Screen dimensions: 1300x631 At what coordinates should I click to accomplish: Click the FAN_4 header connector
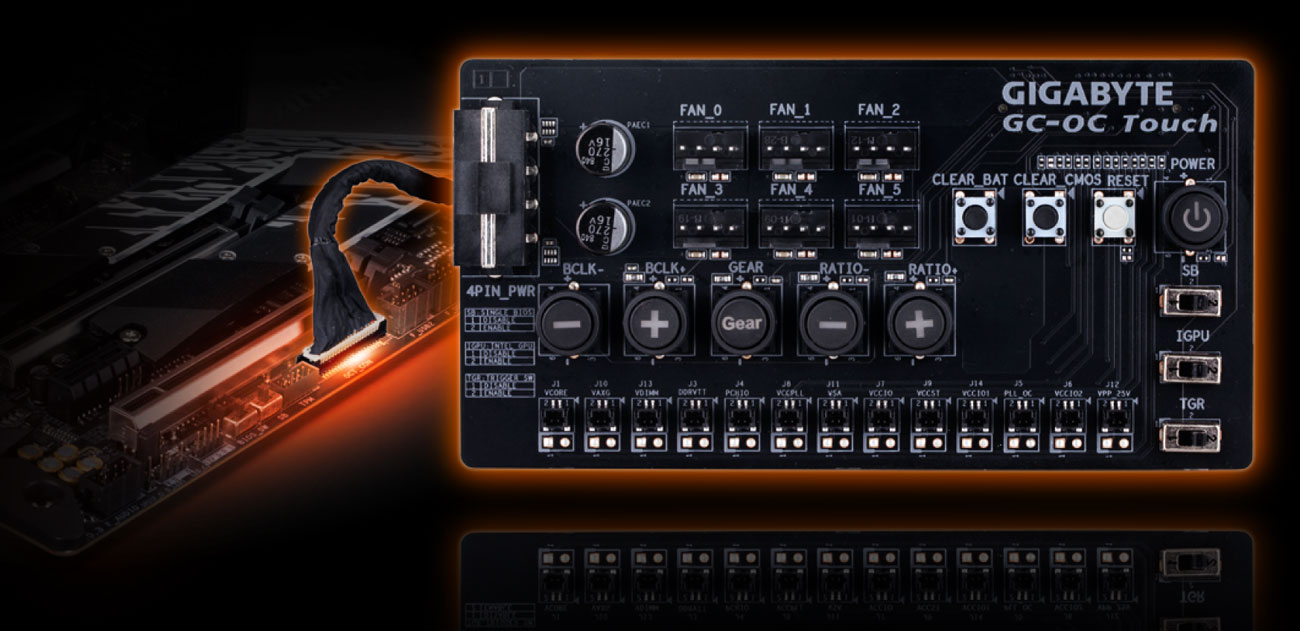tap(793, 224)
